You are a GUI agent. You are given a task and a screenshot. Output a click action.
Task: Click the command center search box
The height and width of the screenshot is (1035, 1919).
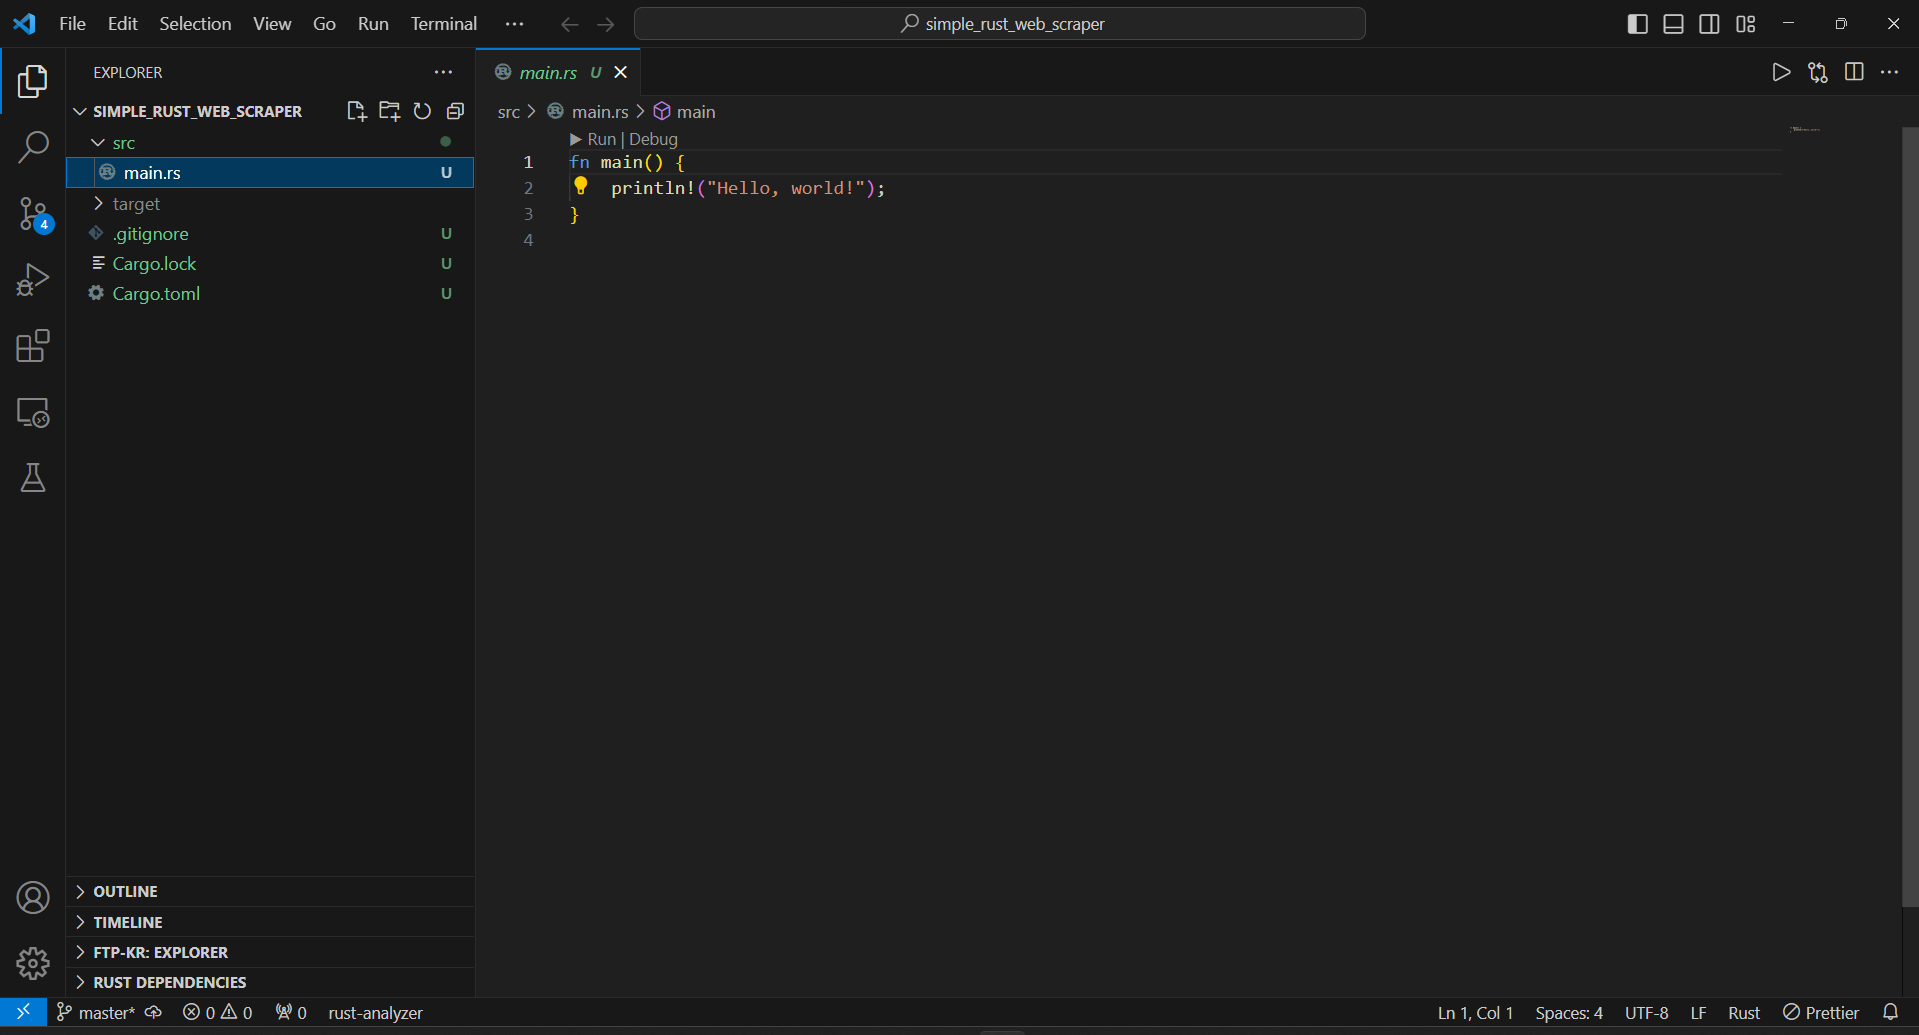tap(1000, 24)
